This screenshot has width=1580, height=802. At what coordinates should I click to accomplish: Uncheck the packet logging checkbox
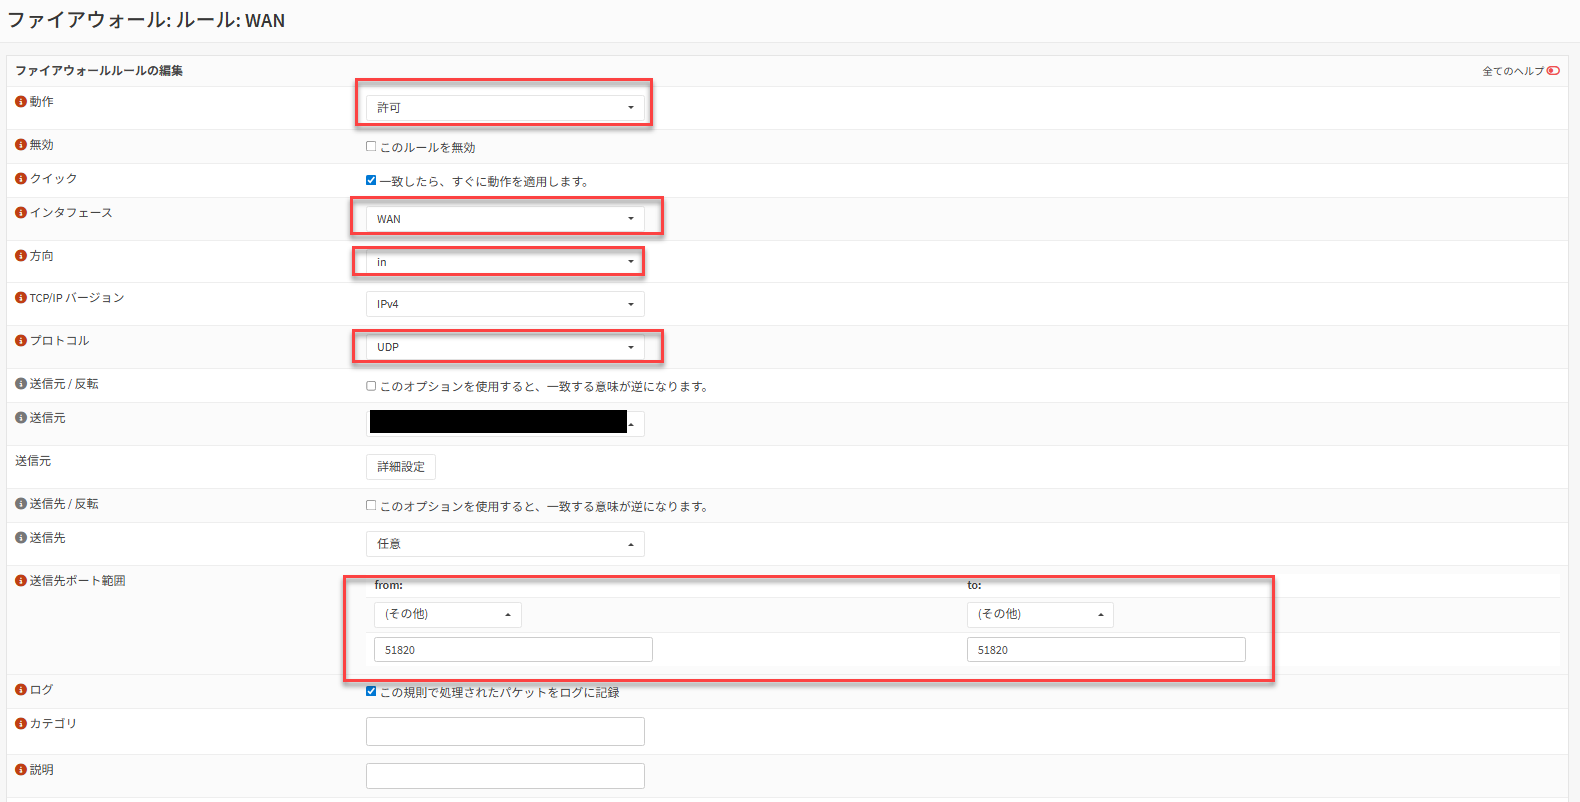click(371, 692)
